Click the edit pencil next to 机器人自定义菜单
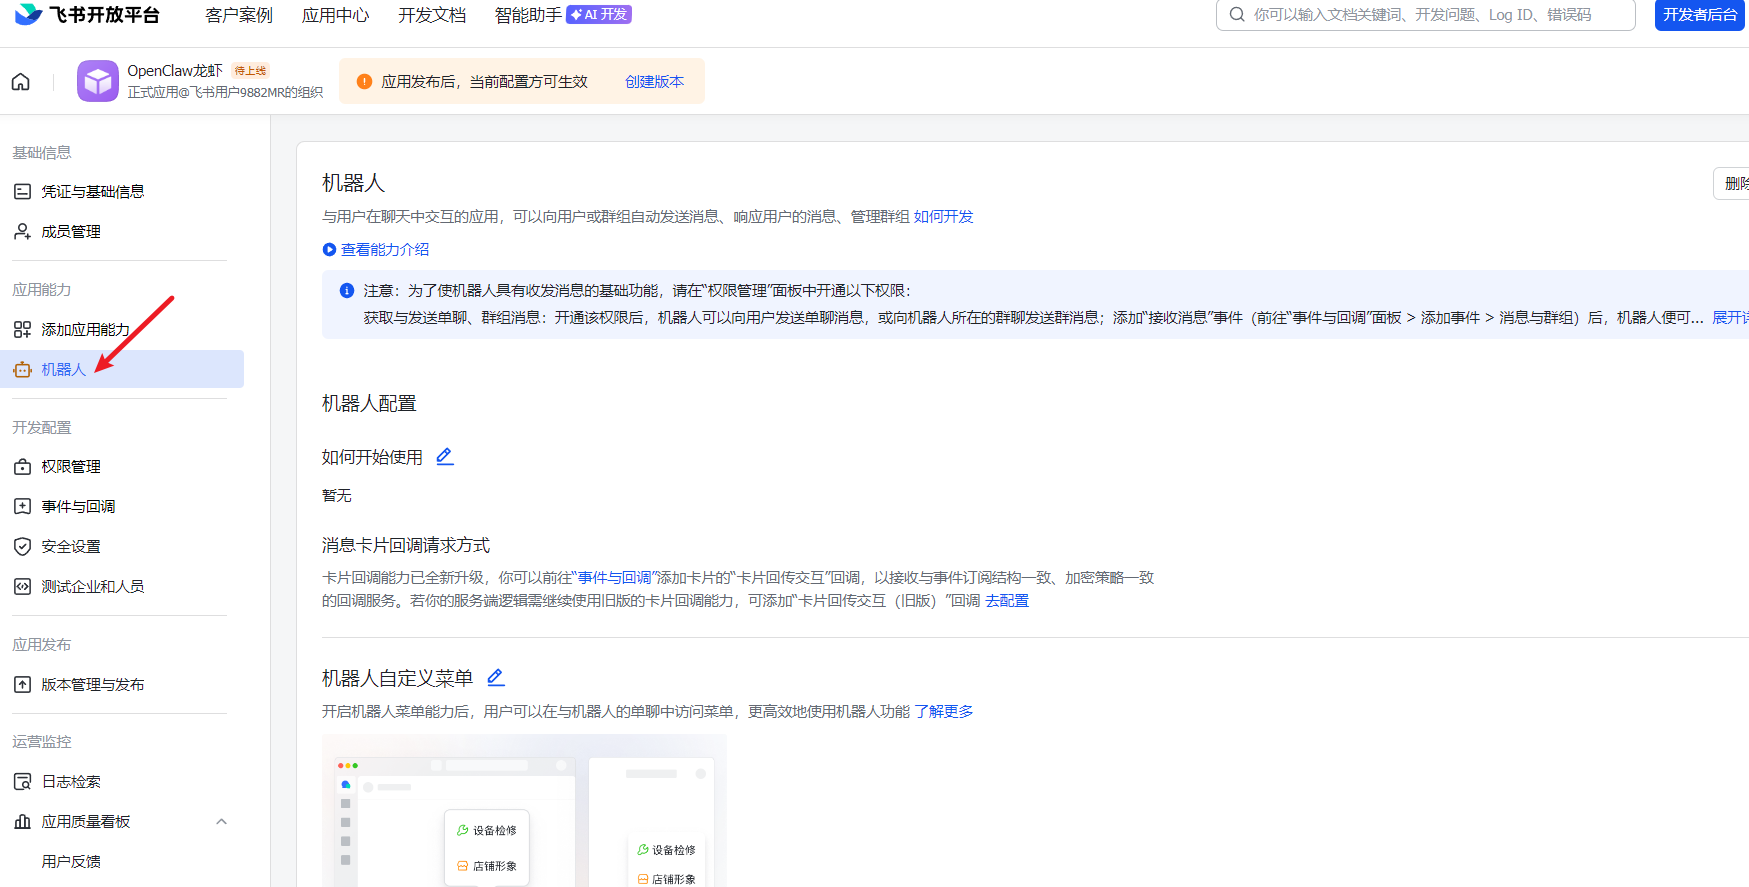 pos(496,678)
